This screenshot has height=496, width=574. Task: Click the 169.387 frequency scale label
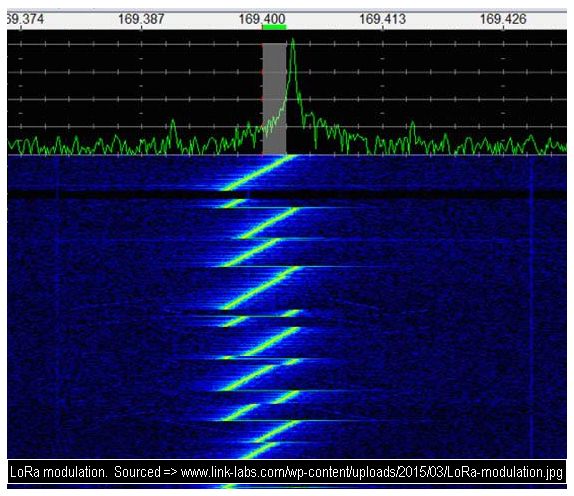(141, 19)
